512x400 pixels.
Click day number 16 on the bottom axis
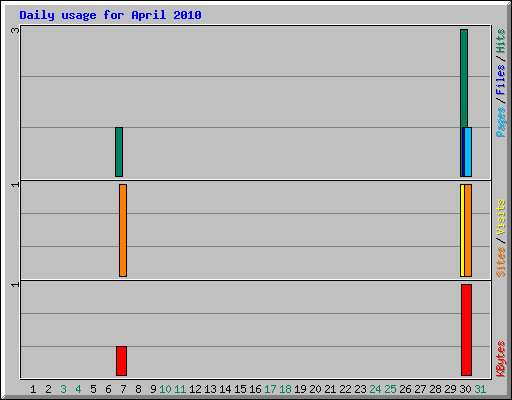coord(255,389)
